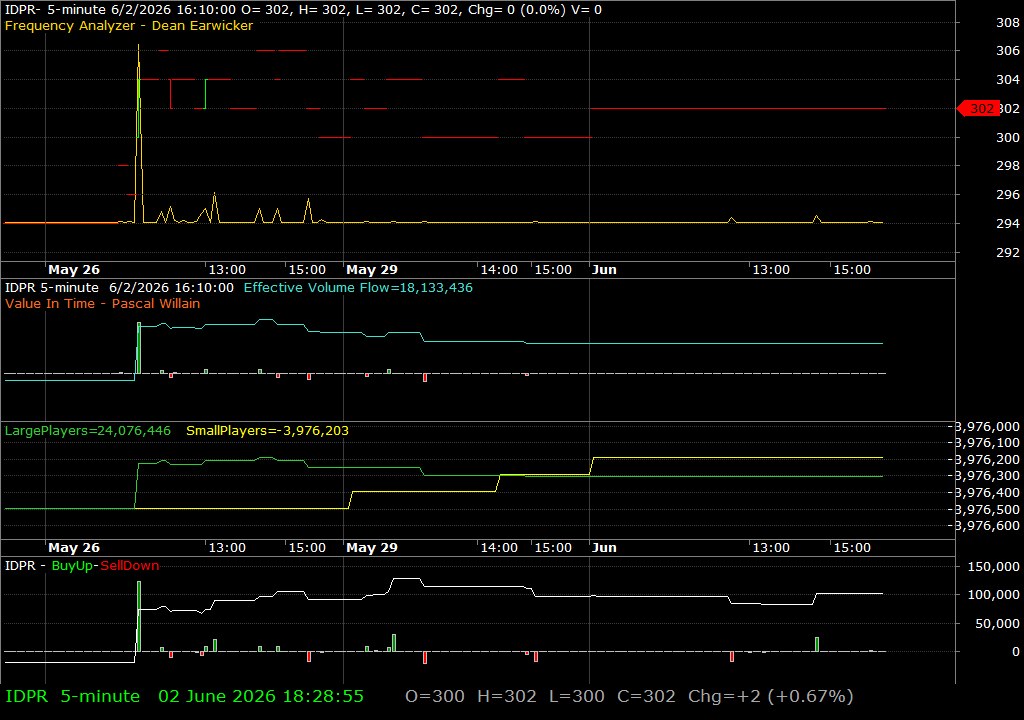Click the 'LargePlayers=24,076,446' label
Viewport: 1024px width, 720px height.
88,431
